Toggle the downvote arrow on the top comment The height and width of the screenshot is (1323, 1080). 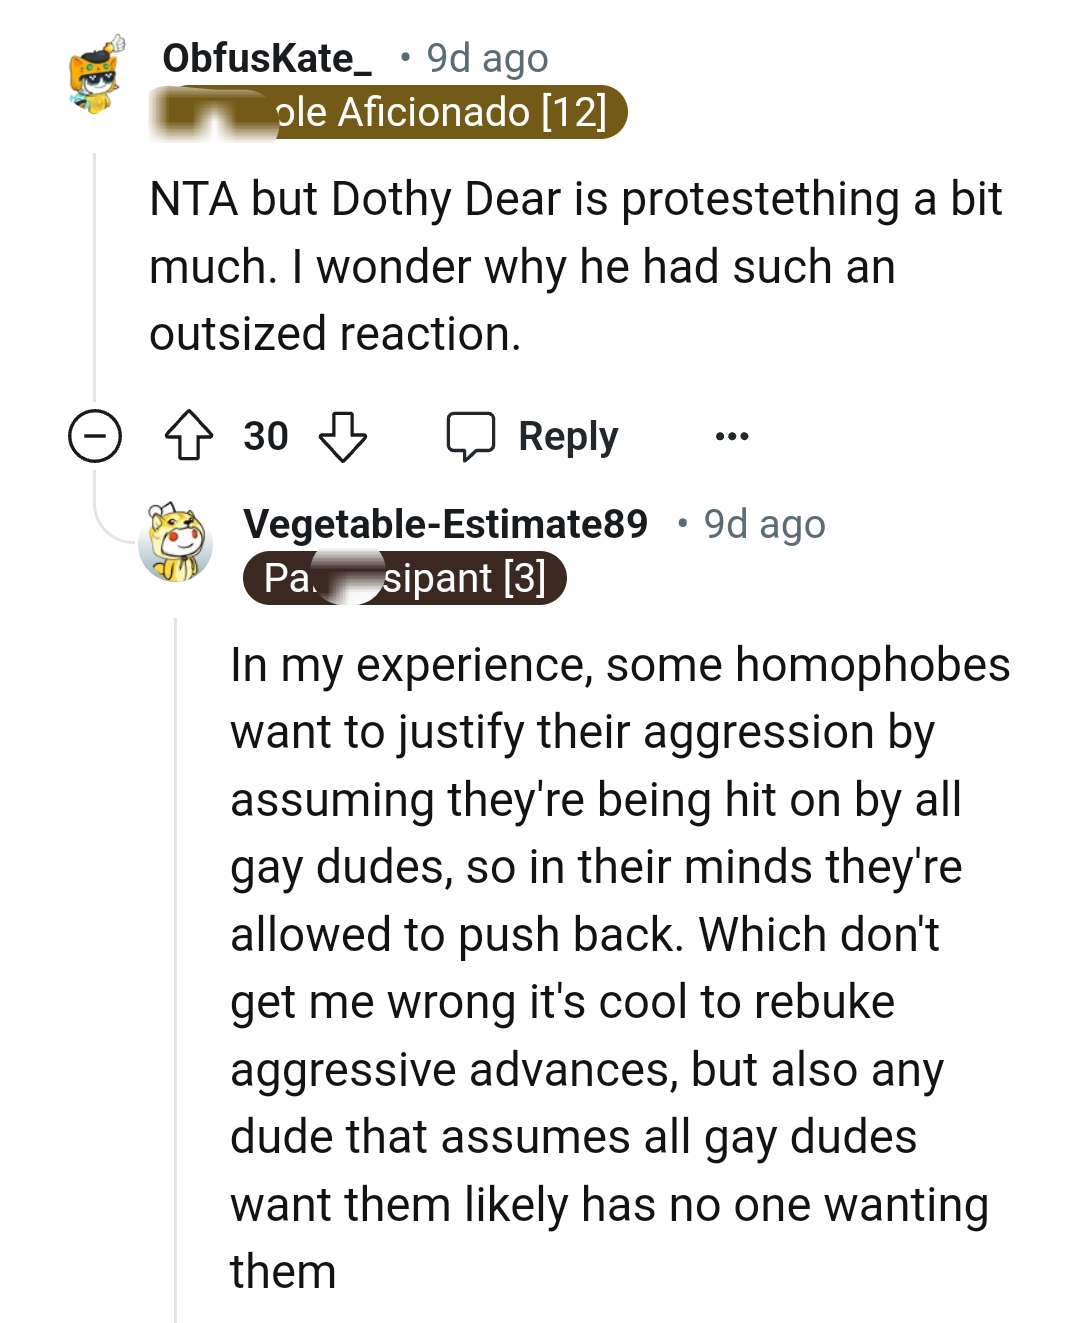342,437
